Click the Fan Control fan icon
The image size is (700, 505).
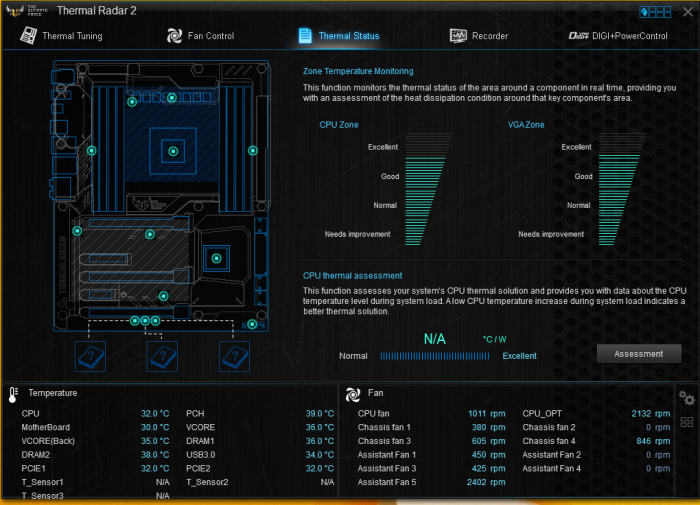point(174,36)
